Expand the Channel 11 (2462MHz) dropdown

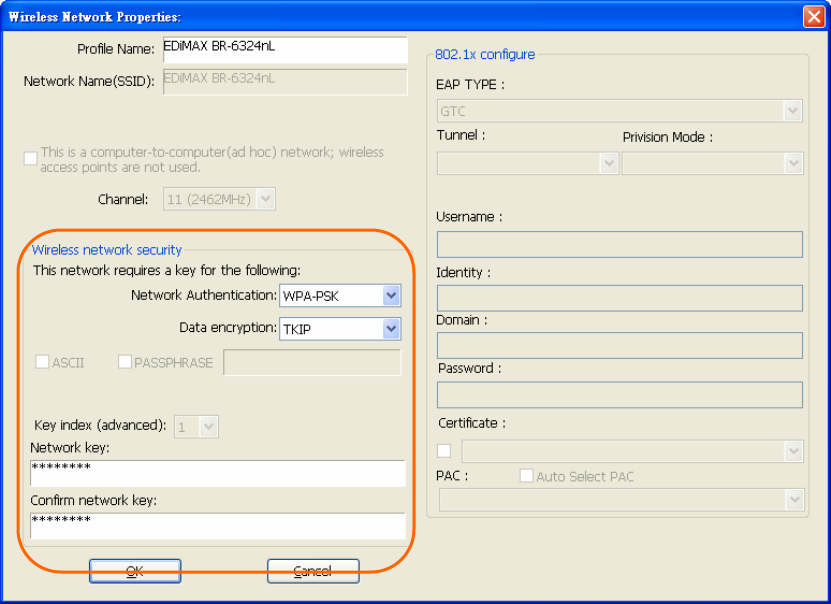[x=219, y=199]
